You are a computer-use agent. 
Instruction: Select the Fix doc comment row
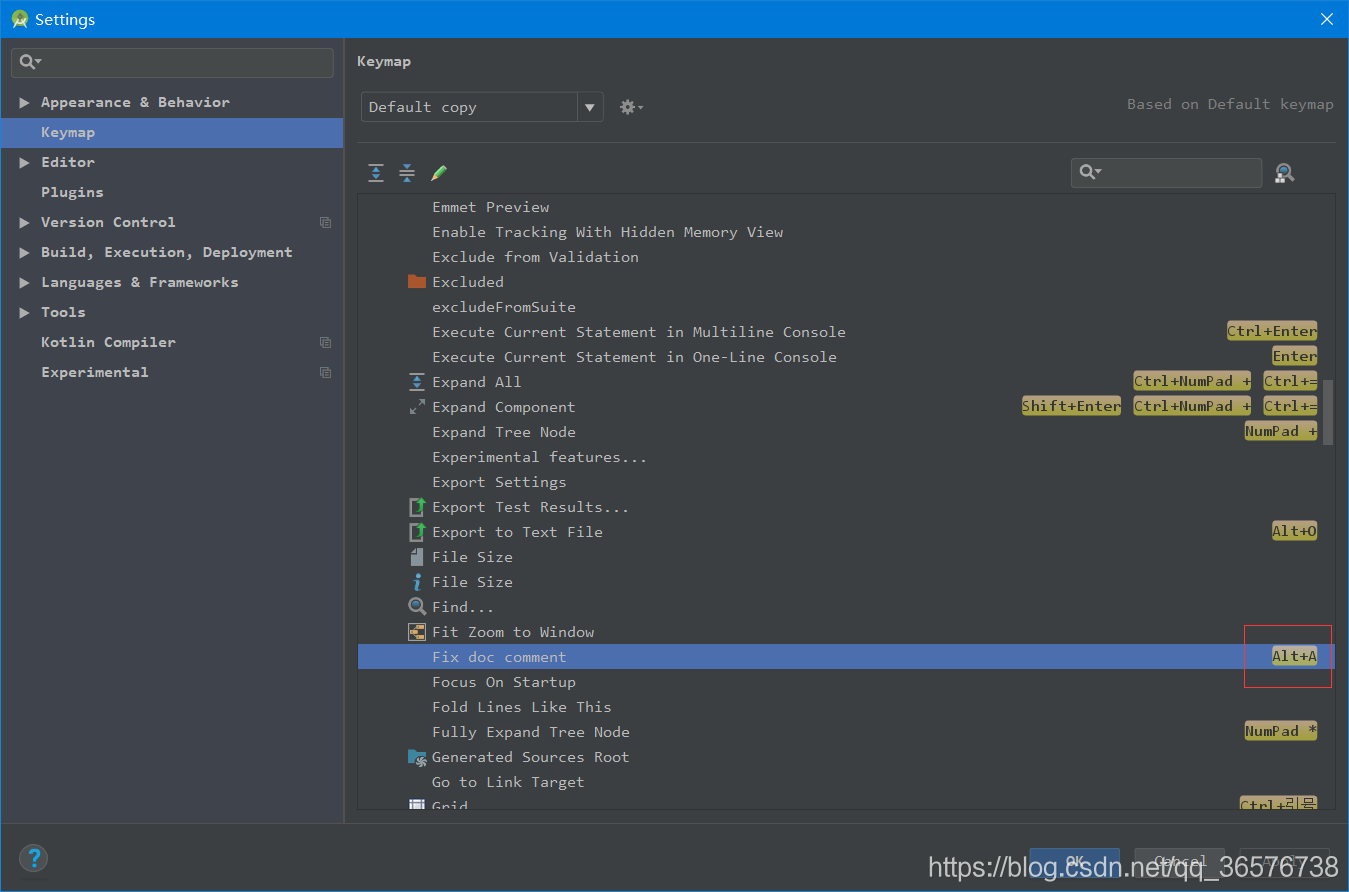(846, 657)
